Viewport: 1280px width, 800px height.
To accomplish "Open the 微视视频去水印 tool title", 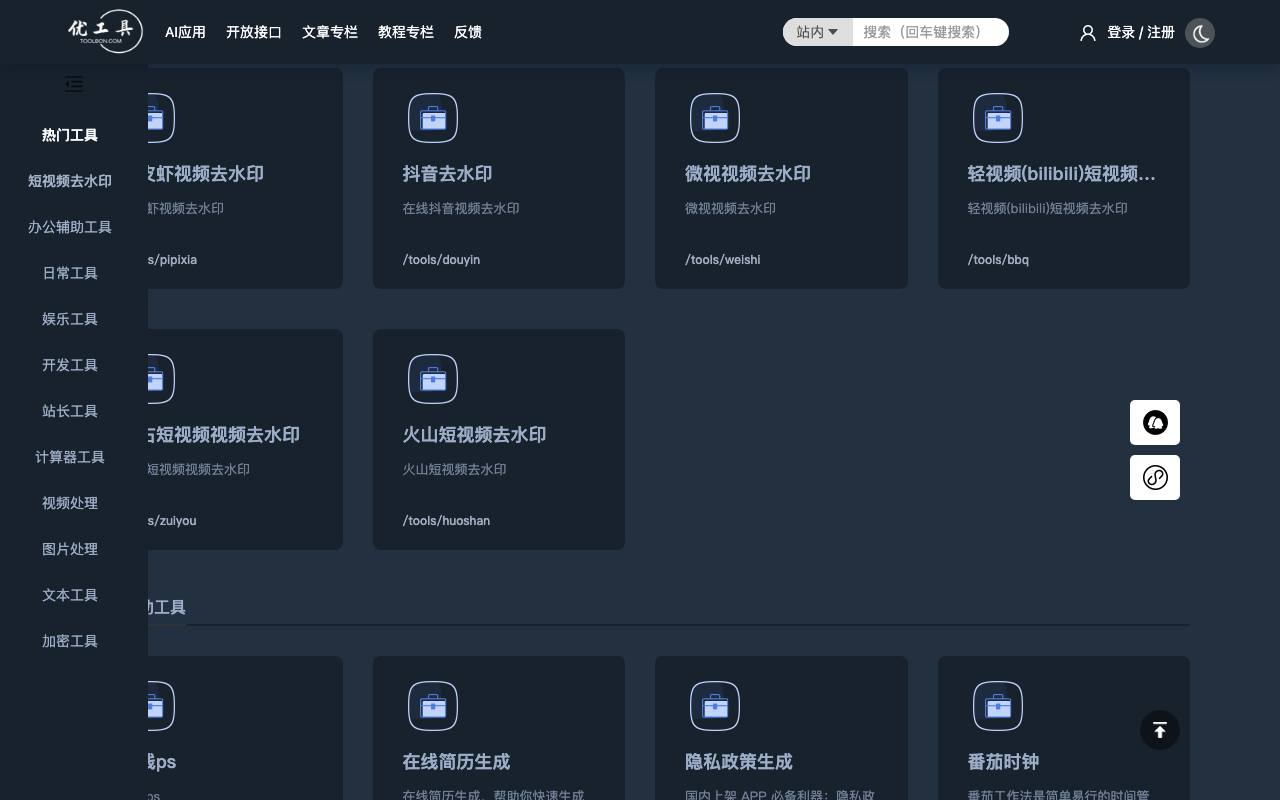I will point(748,174).
